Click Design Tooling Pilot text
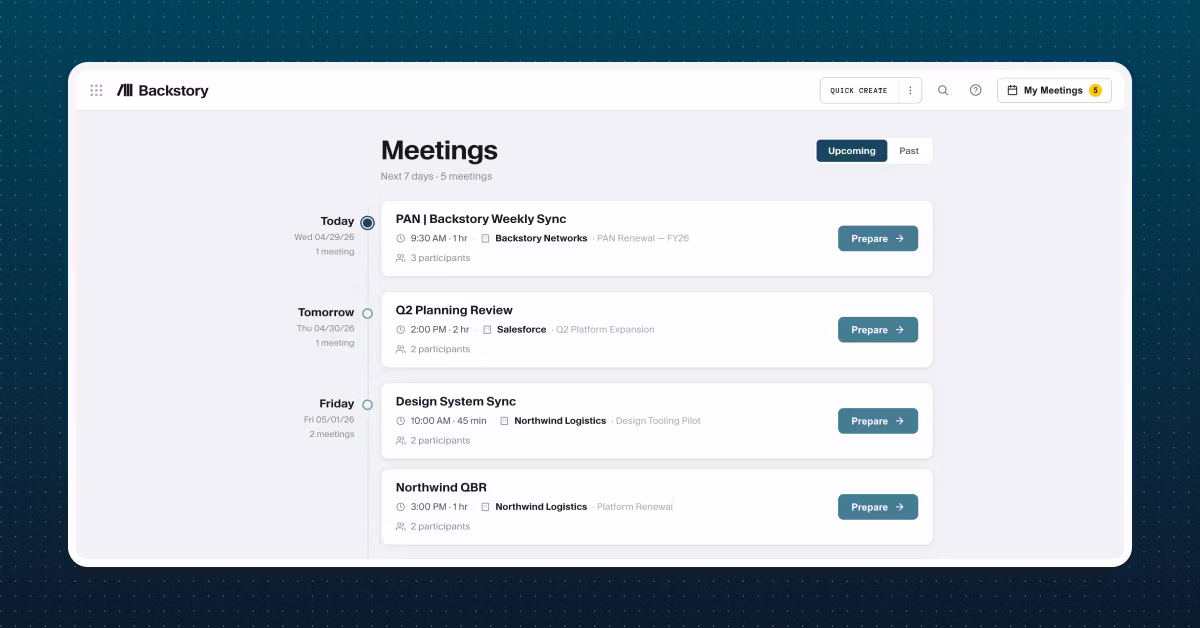 click(x=658, y=421)
